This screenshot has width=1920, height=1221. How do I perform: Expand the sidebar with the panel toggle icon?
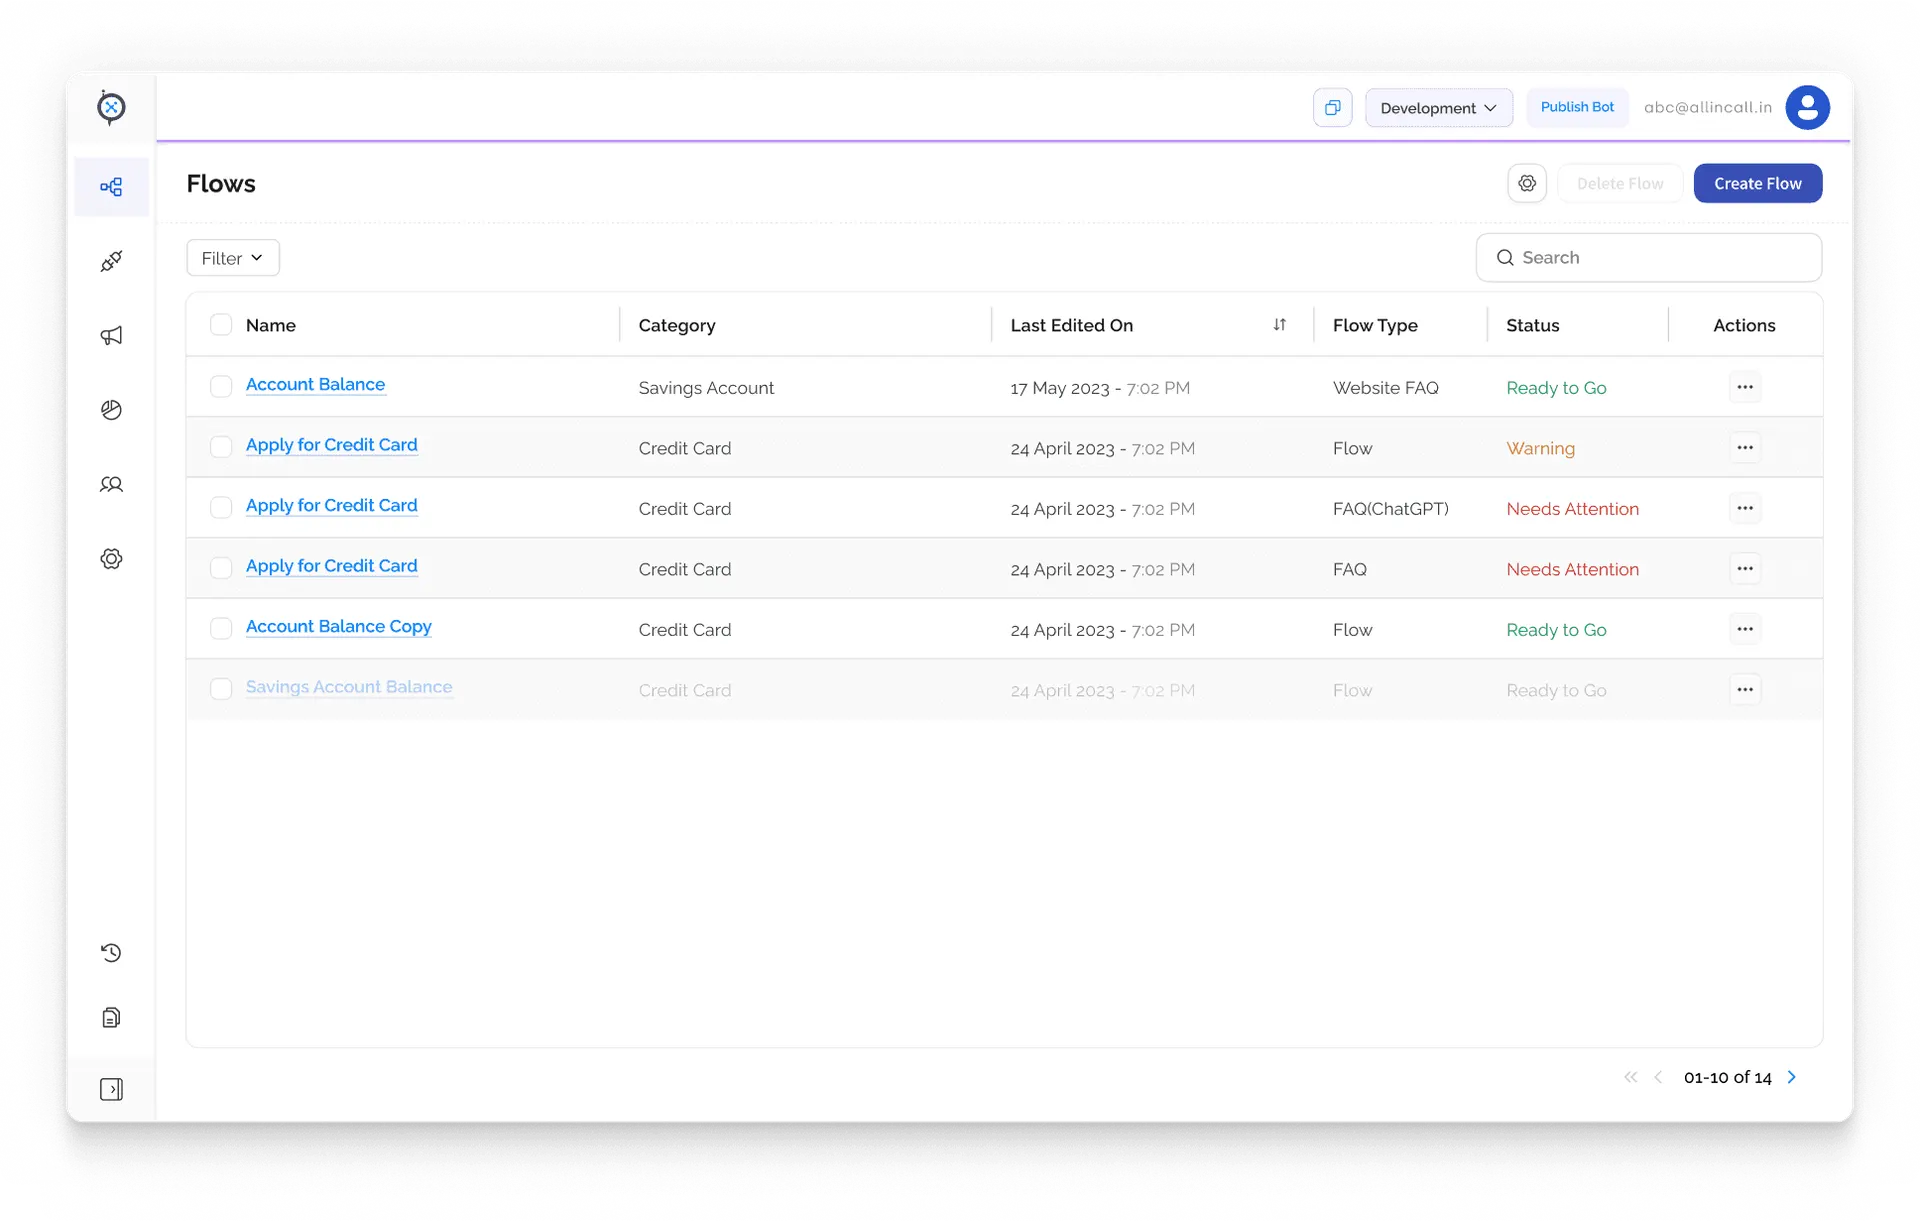(111, 1089)
